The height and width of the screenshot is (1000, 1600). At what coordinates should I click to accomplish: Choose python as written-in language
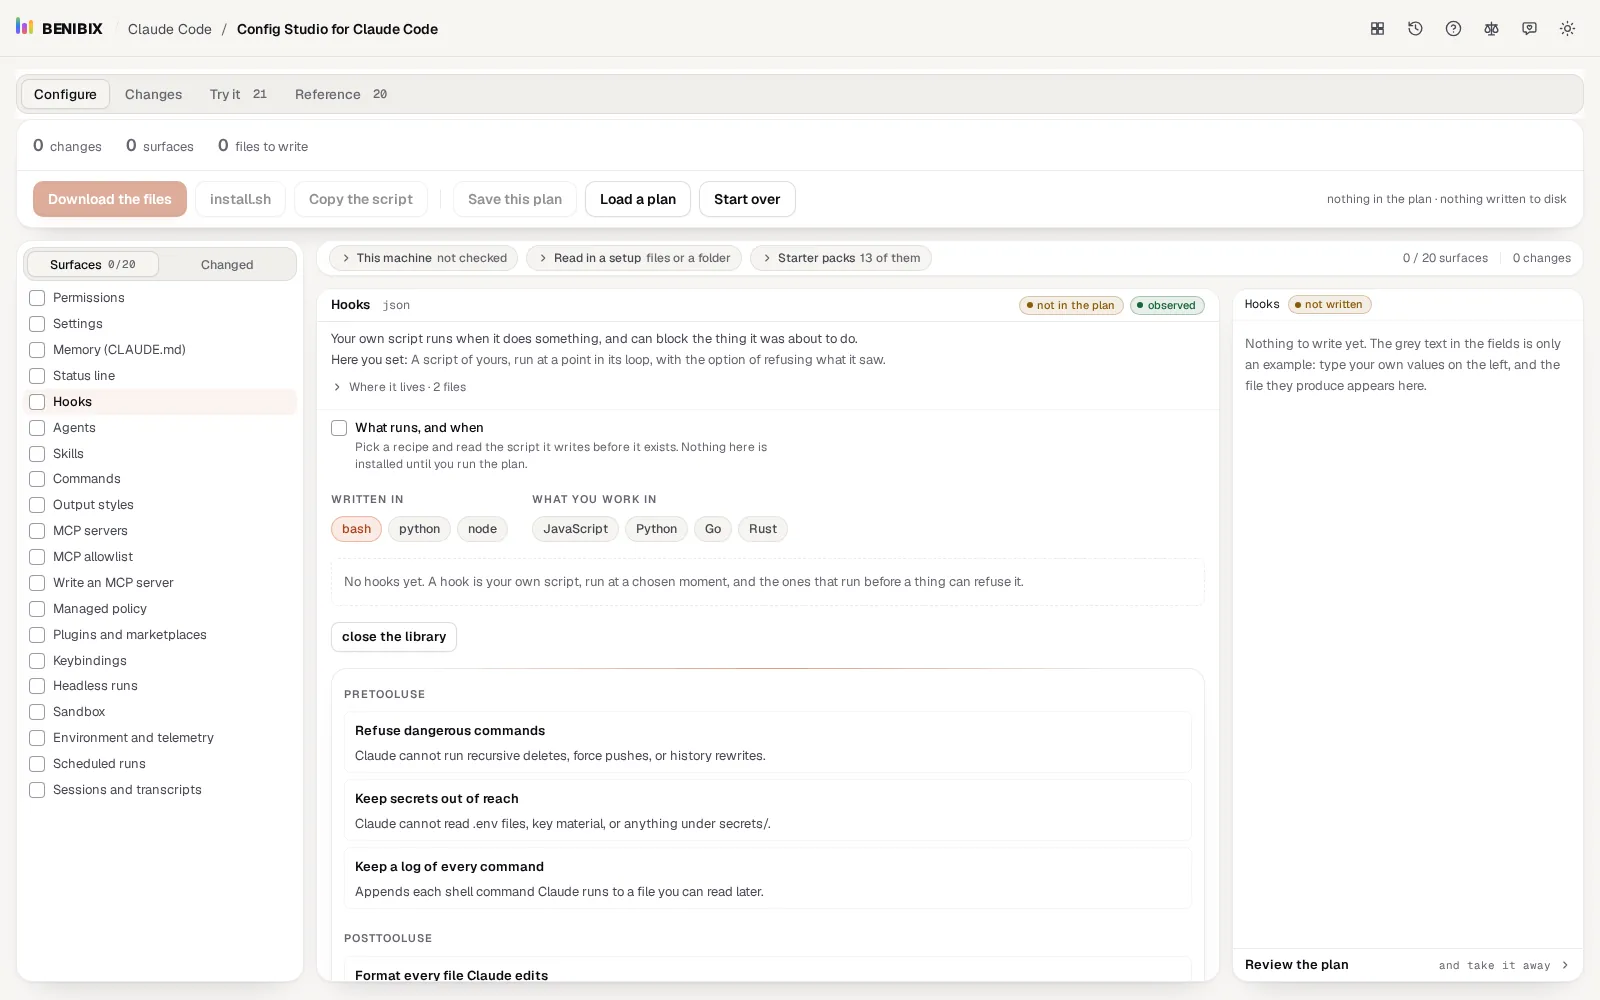tap(419, 529)
